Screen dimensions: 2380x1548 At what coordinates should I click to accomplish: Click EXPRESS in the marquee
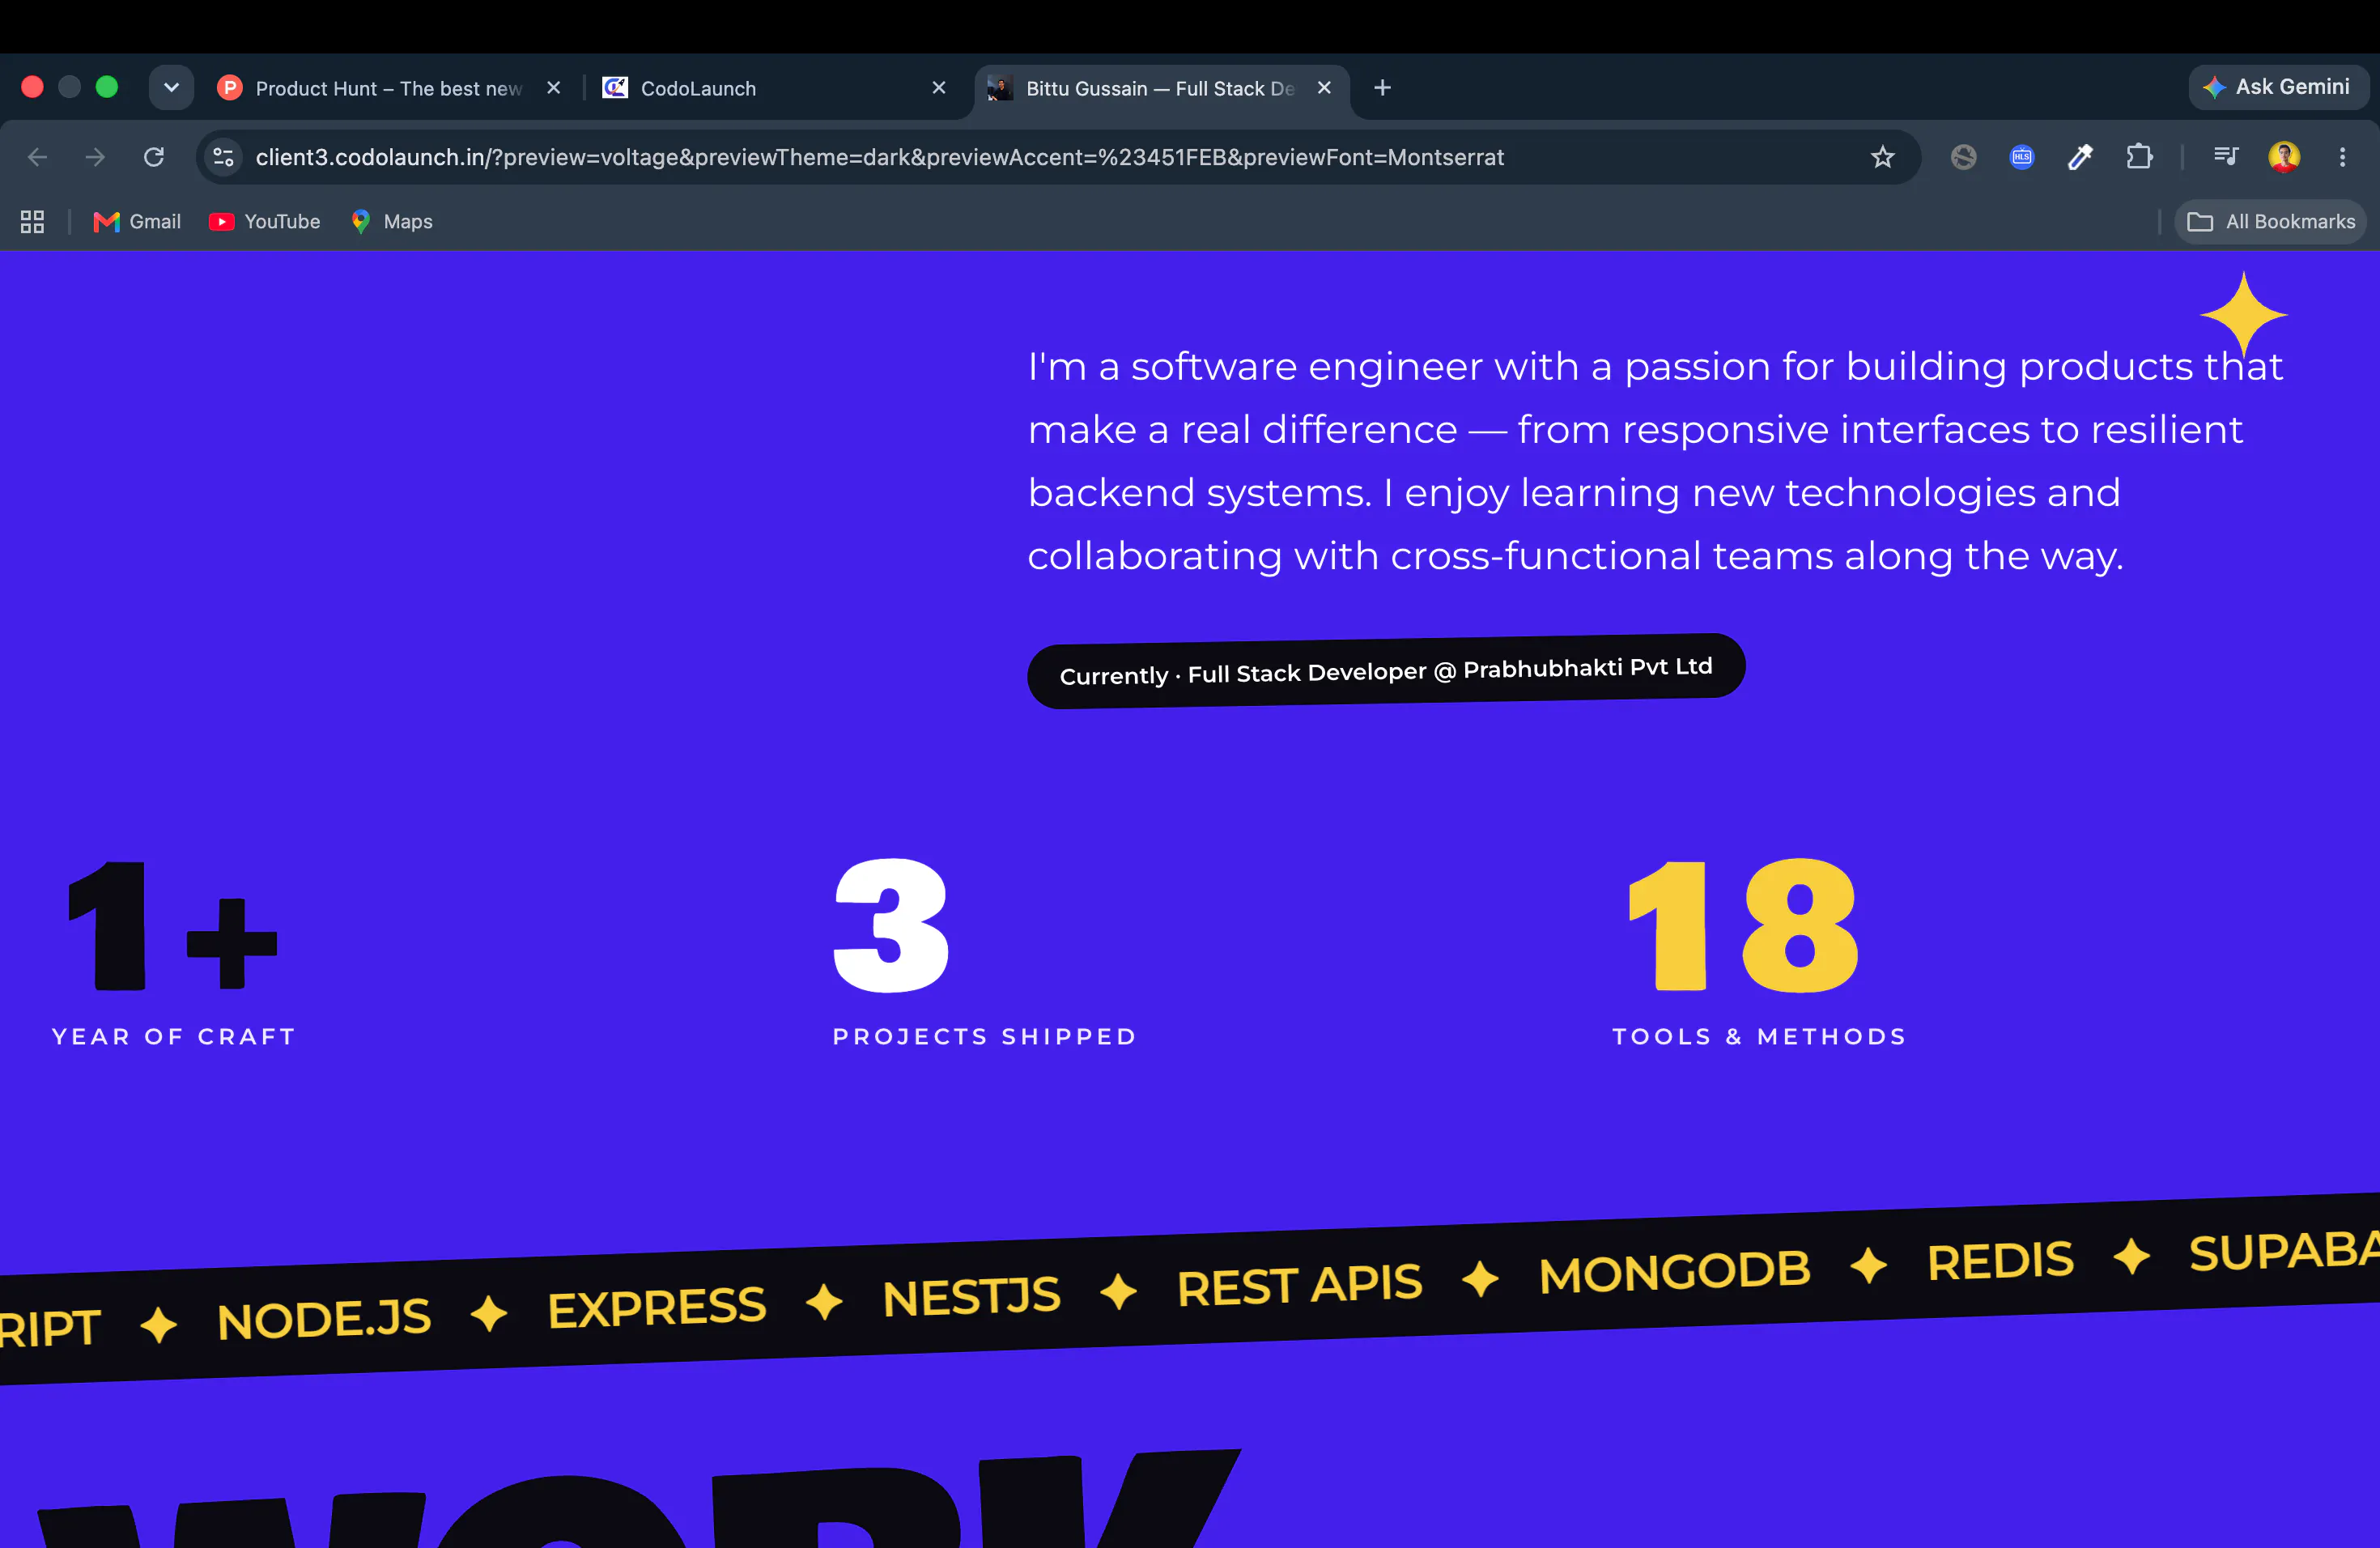(657, 1308)
